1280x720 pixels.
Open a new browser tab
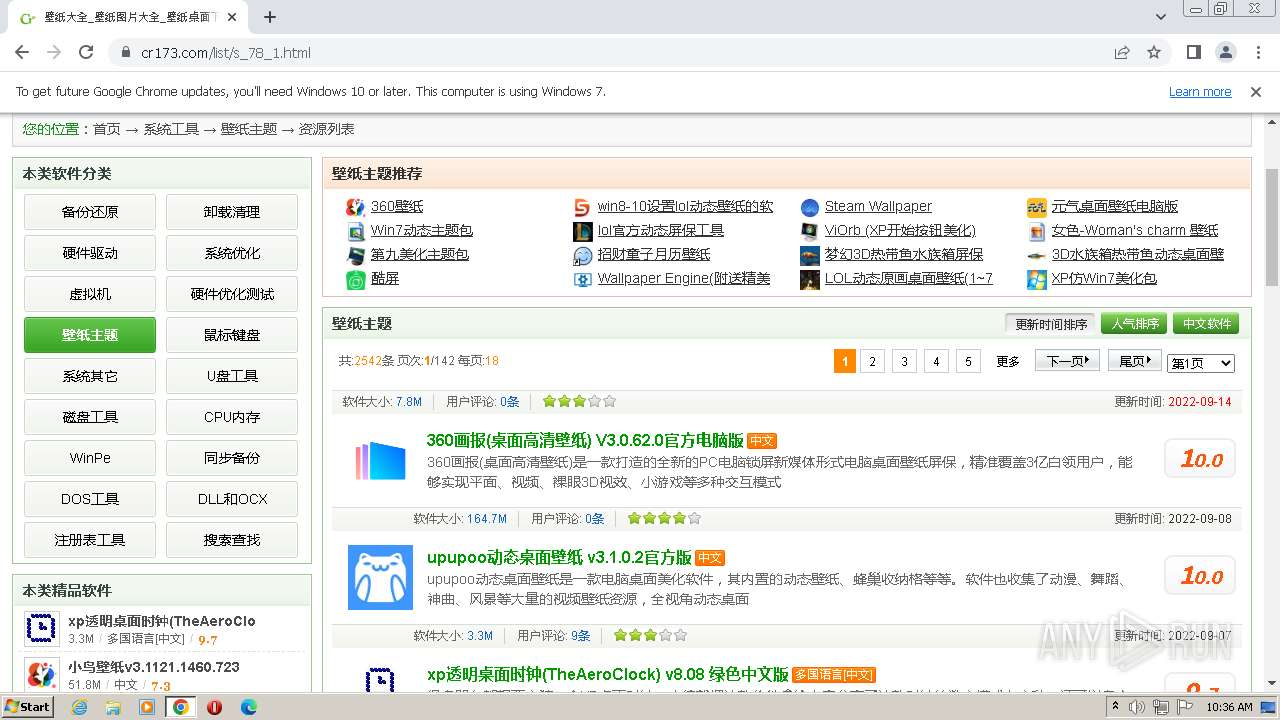pyautogui.click(x=270, y=17)
